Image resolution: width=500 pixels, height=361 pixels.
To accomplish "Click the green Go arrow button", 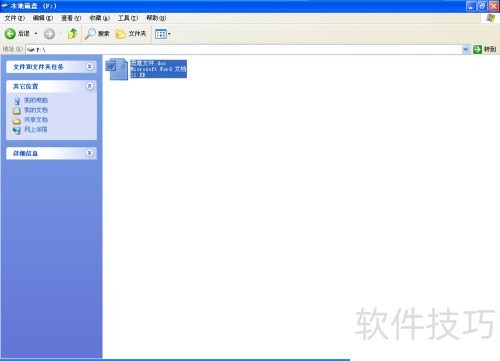I will coord(477,49).
